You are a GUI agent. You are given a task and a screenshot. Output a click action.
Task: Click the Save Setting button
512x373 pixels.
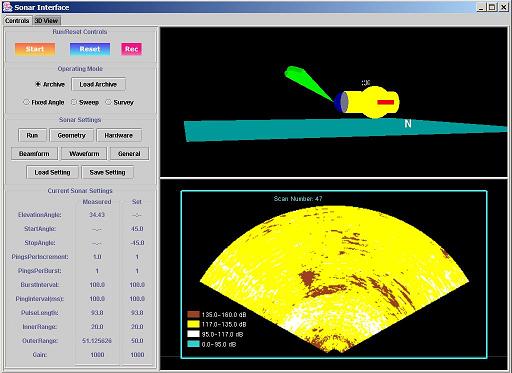pos(108,172)
